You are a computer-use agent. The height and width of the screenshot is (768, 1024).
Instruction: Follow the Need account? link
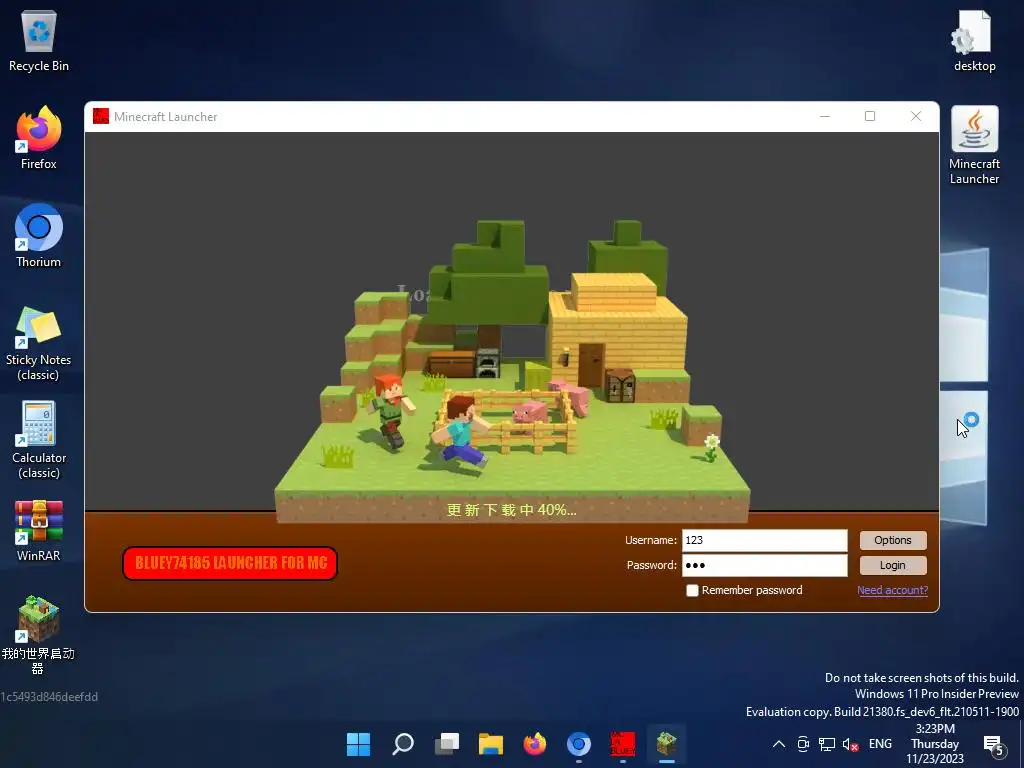892,590
